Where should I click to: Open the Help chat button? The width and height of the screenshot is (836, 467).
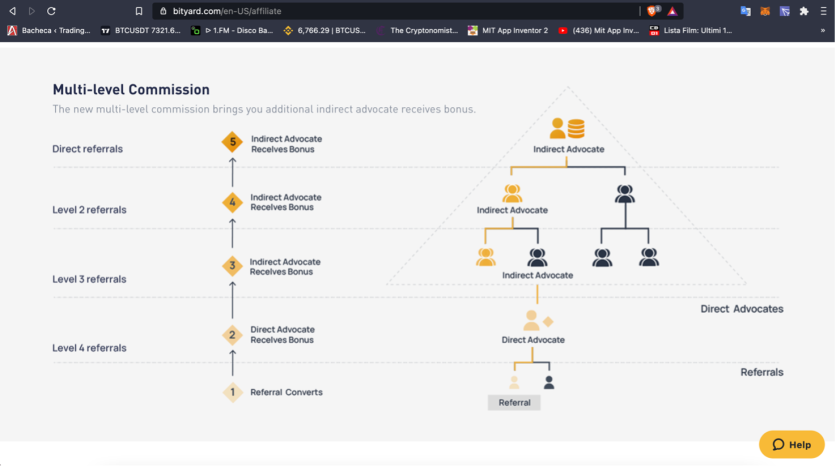[x=792, y=444]
